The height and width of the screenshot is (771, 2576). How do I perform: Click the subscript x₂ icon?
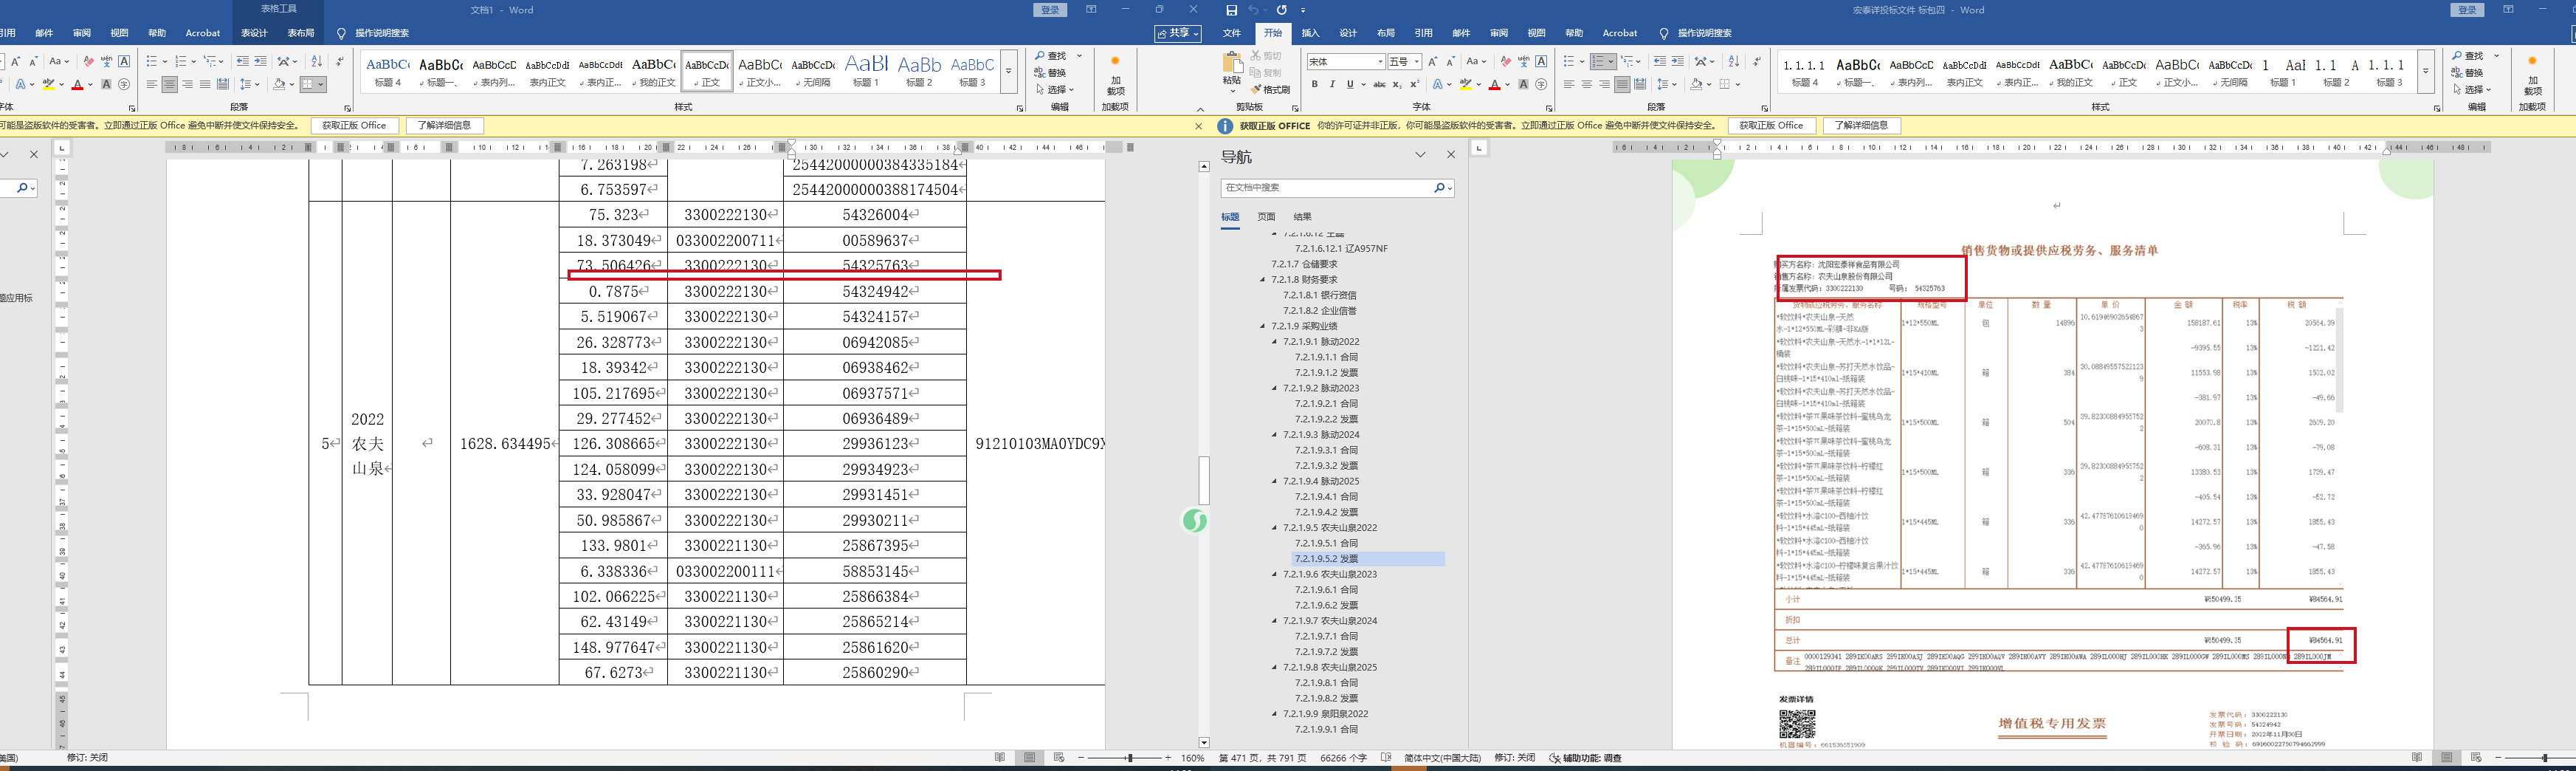pos(1397,85)
